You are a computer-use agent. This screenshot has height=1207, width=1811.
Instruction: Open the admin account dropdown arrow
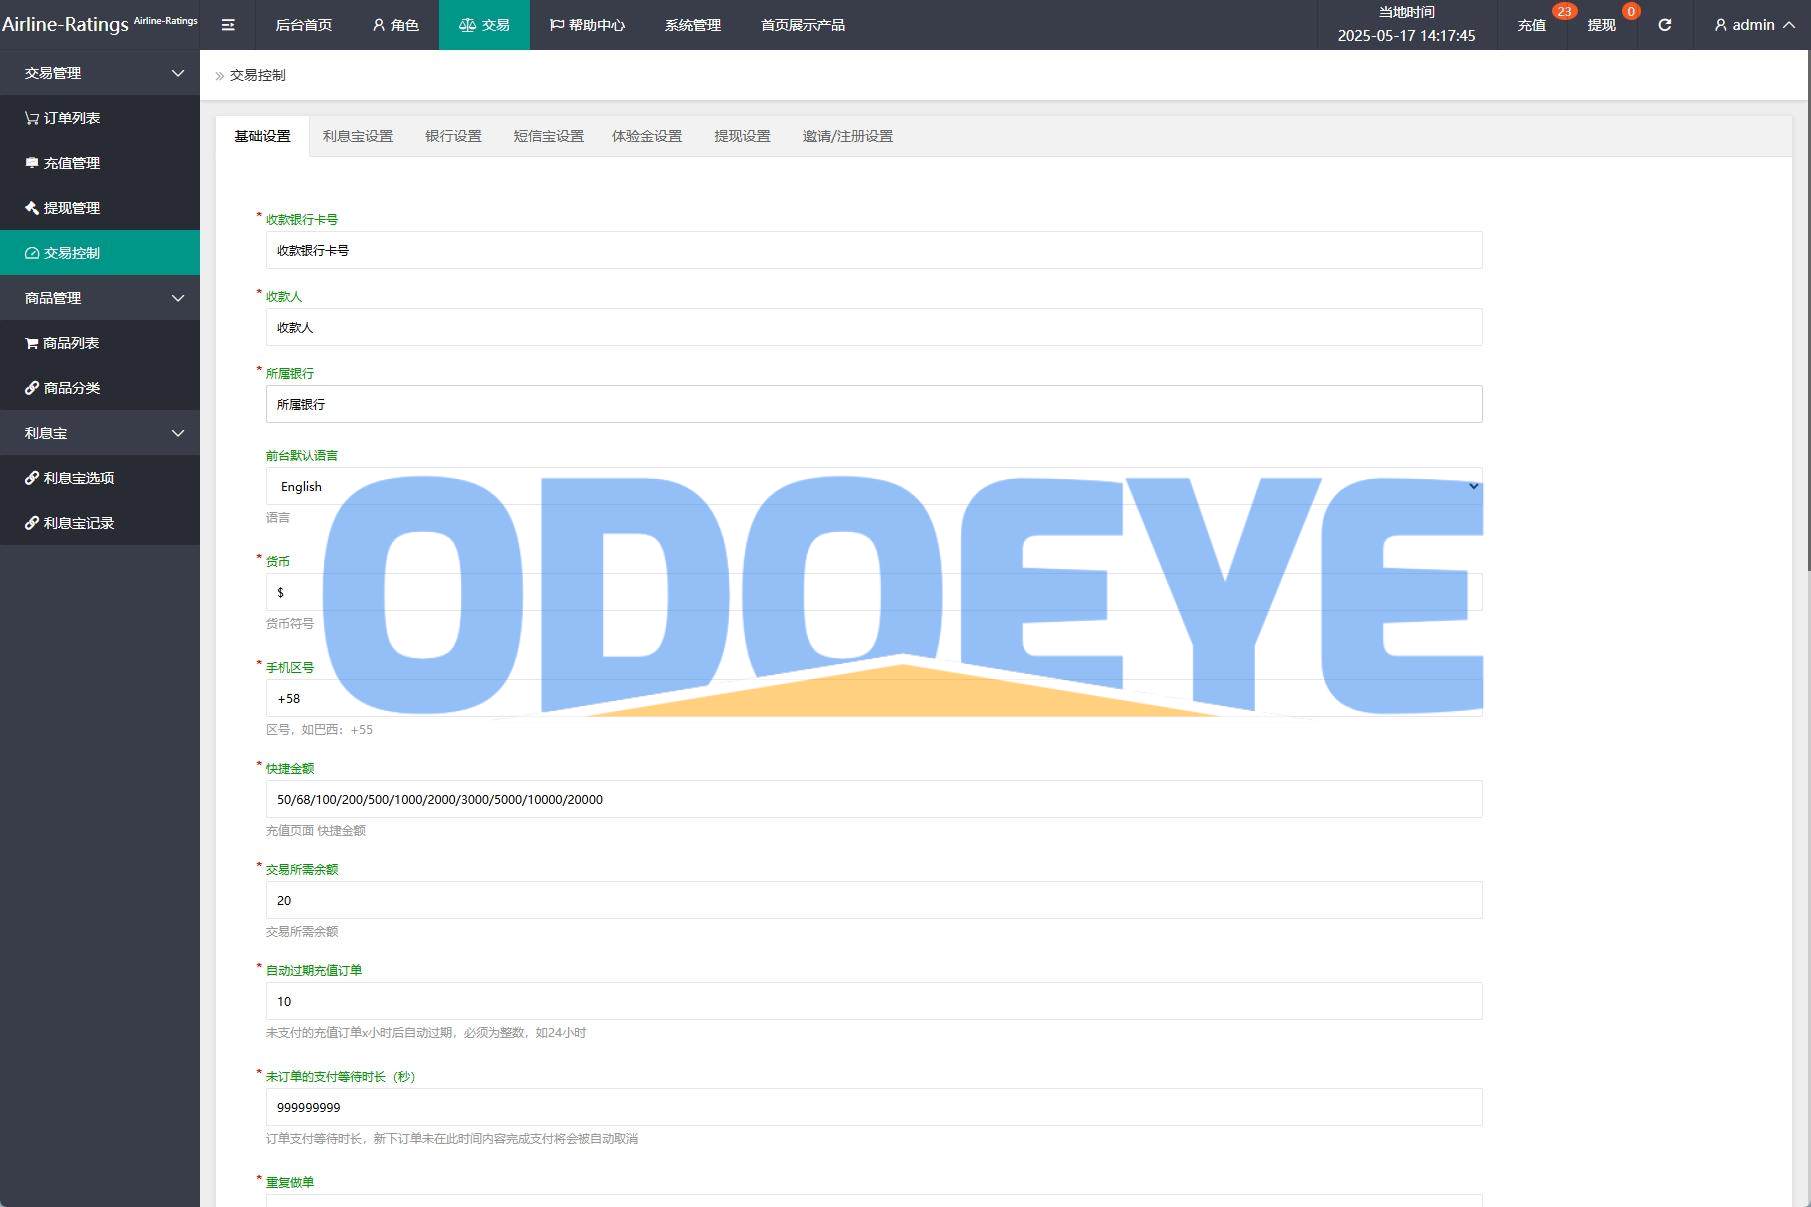click(x=1789, y=25)
